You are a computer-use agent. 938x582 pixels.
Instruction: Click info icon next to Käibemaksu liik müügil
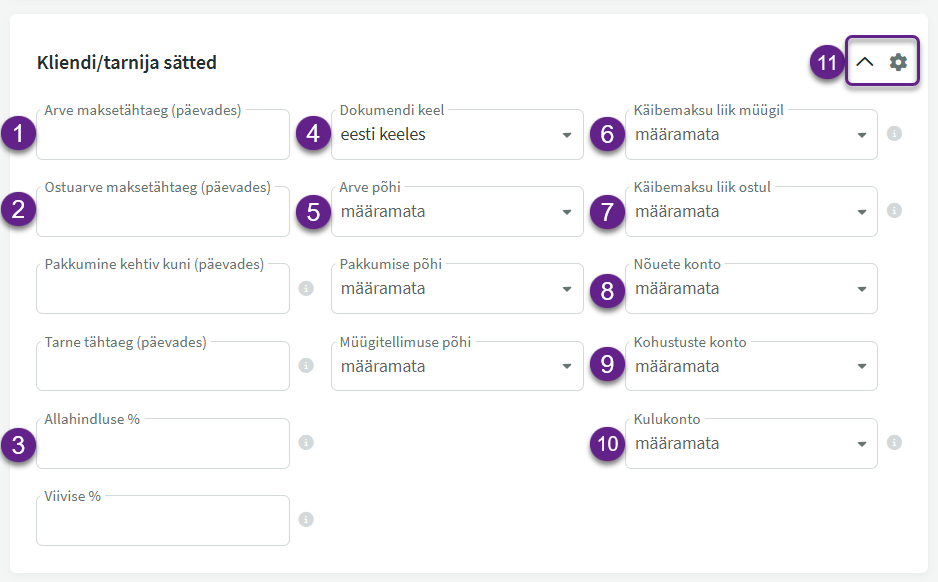pyautogui.click(x=895, y=134)
